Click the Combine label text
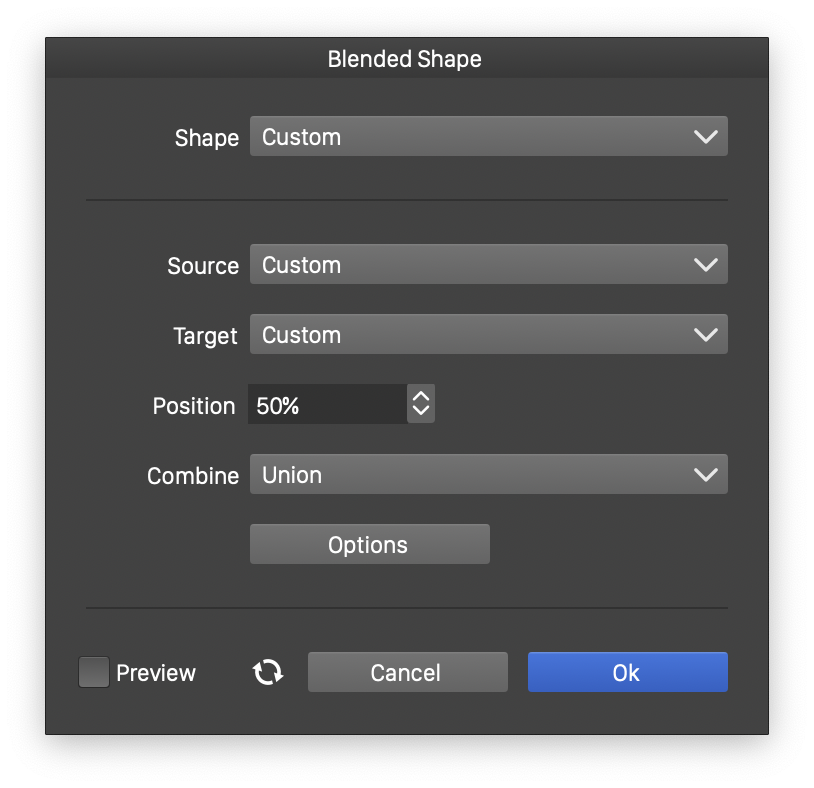This screenshot has width=814, height=788. click(x=193, y=476)
